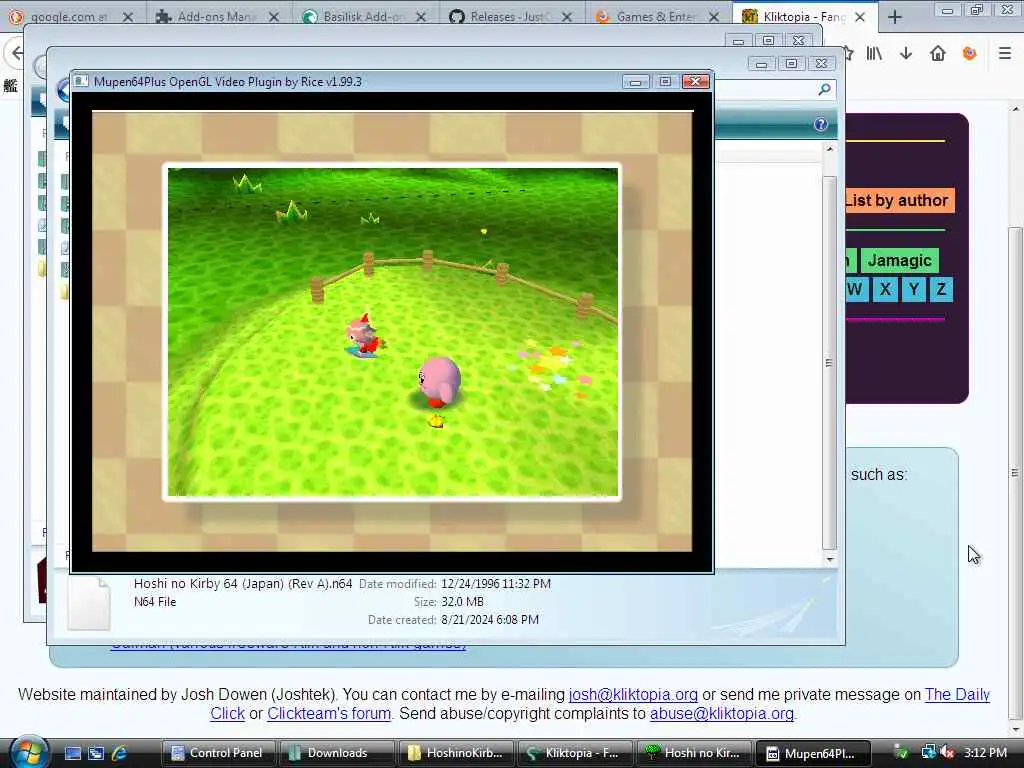Image resolution: width=1024 pixels, height=768 pixels.
Task: Click the browser page scrollbar thumb
Action: [x=1015, y=473]
